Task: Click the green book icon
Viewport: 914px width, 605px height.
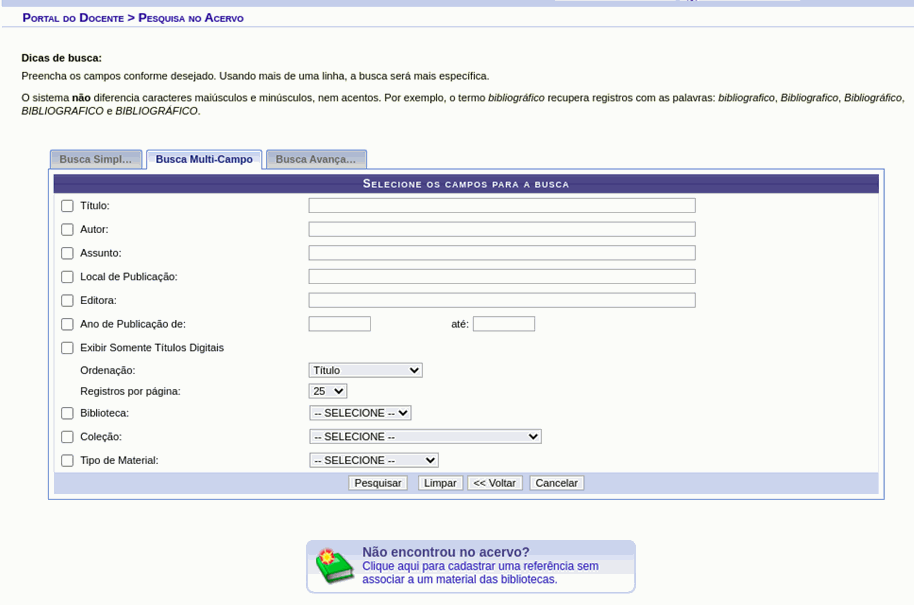Action: (335, 566)
